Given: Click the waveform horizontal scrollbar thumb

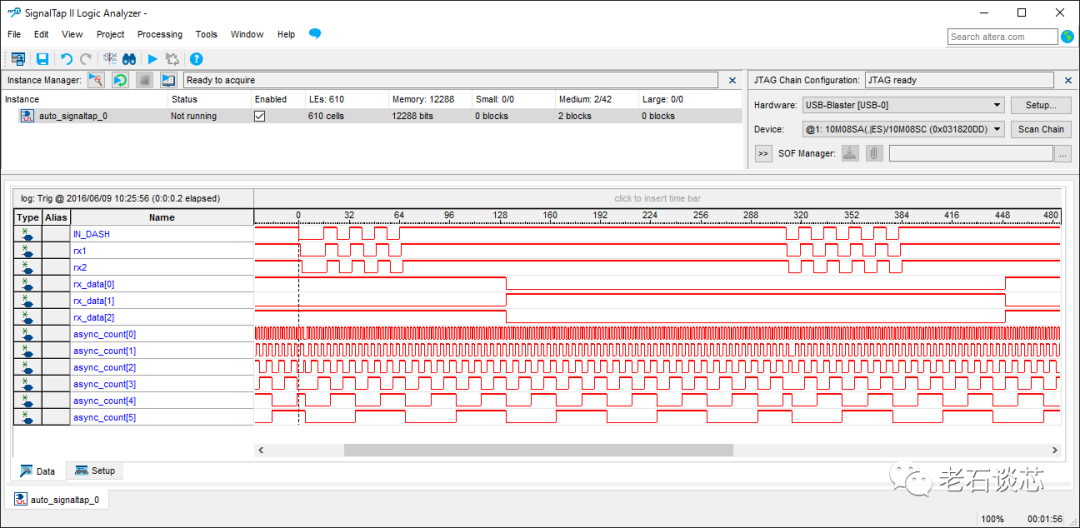Looking at the screenshot, I should [x=539, y=450].
